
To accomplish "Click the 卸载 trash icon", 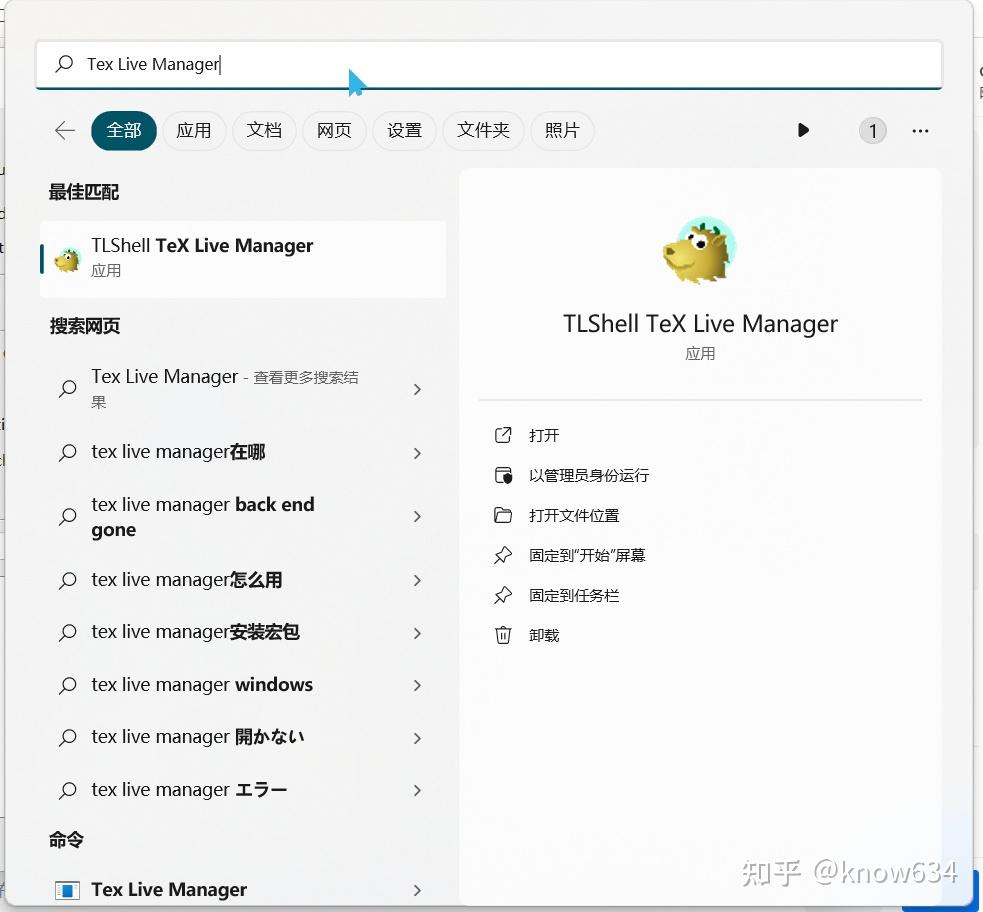I will click(x=504, y=635).
